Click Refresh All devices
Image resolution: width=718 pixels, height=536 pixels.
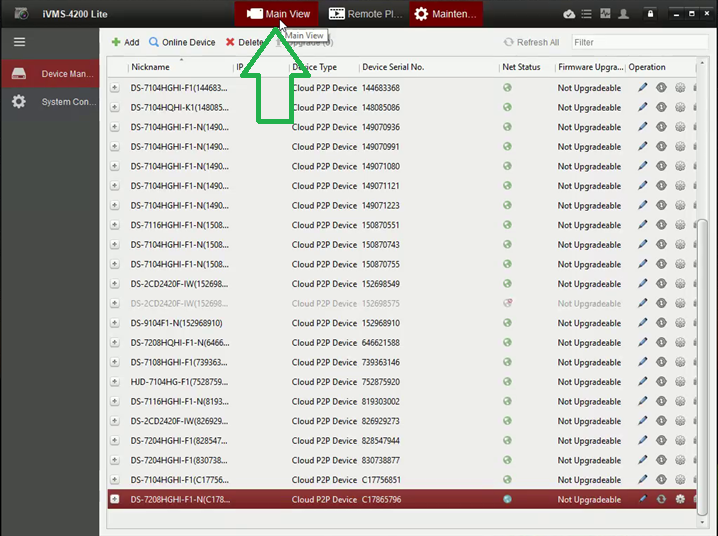click(x=532, y=42)
